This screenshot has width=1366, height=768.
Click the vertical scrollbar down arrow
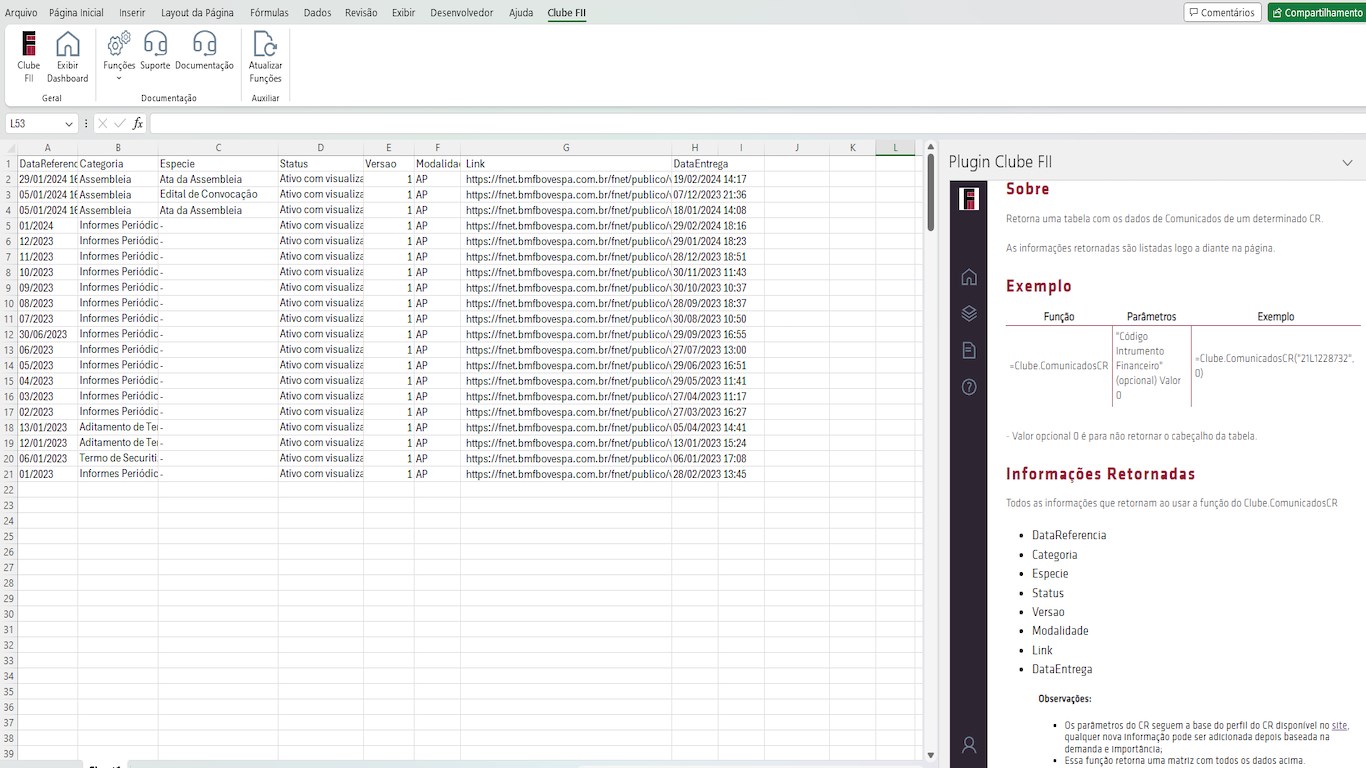click(931, 756)
